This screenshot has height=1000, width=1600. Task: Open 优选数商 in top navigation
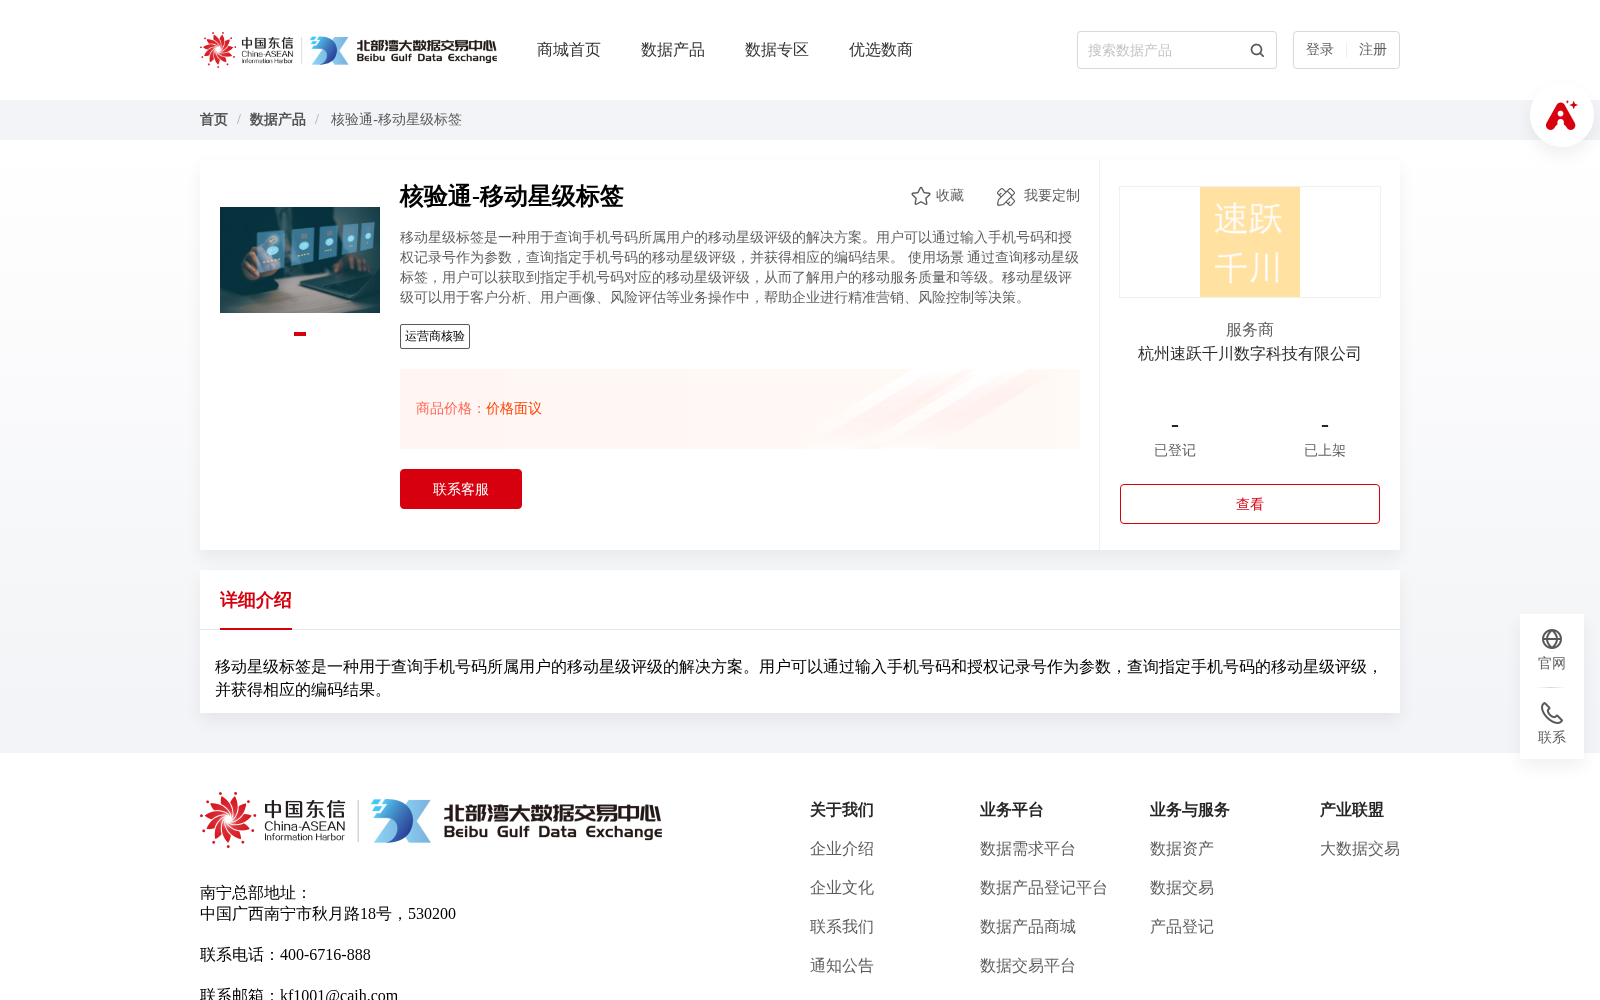point(881,50)
